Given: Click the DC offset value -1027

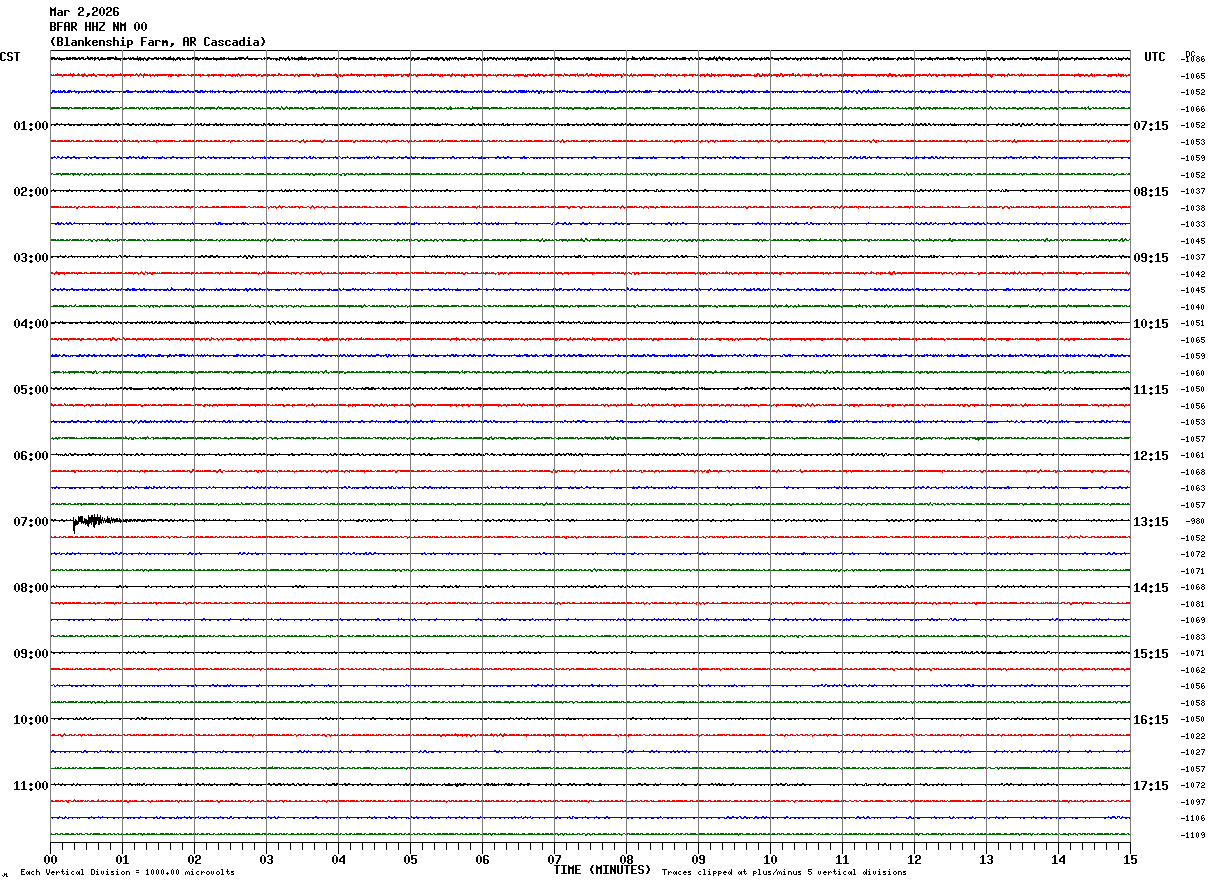Looking at the screenshot, I should pyautogui.click(x=1193, y=753).
